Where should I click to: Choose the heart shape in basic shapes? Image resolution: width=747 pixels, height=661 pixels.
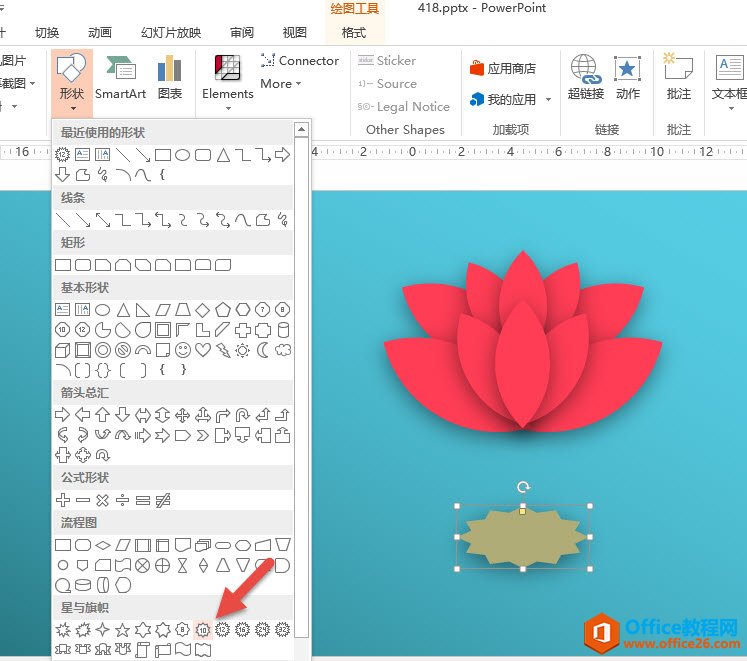click(x=203, y=350)
